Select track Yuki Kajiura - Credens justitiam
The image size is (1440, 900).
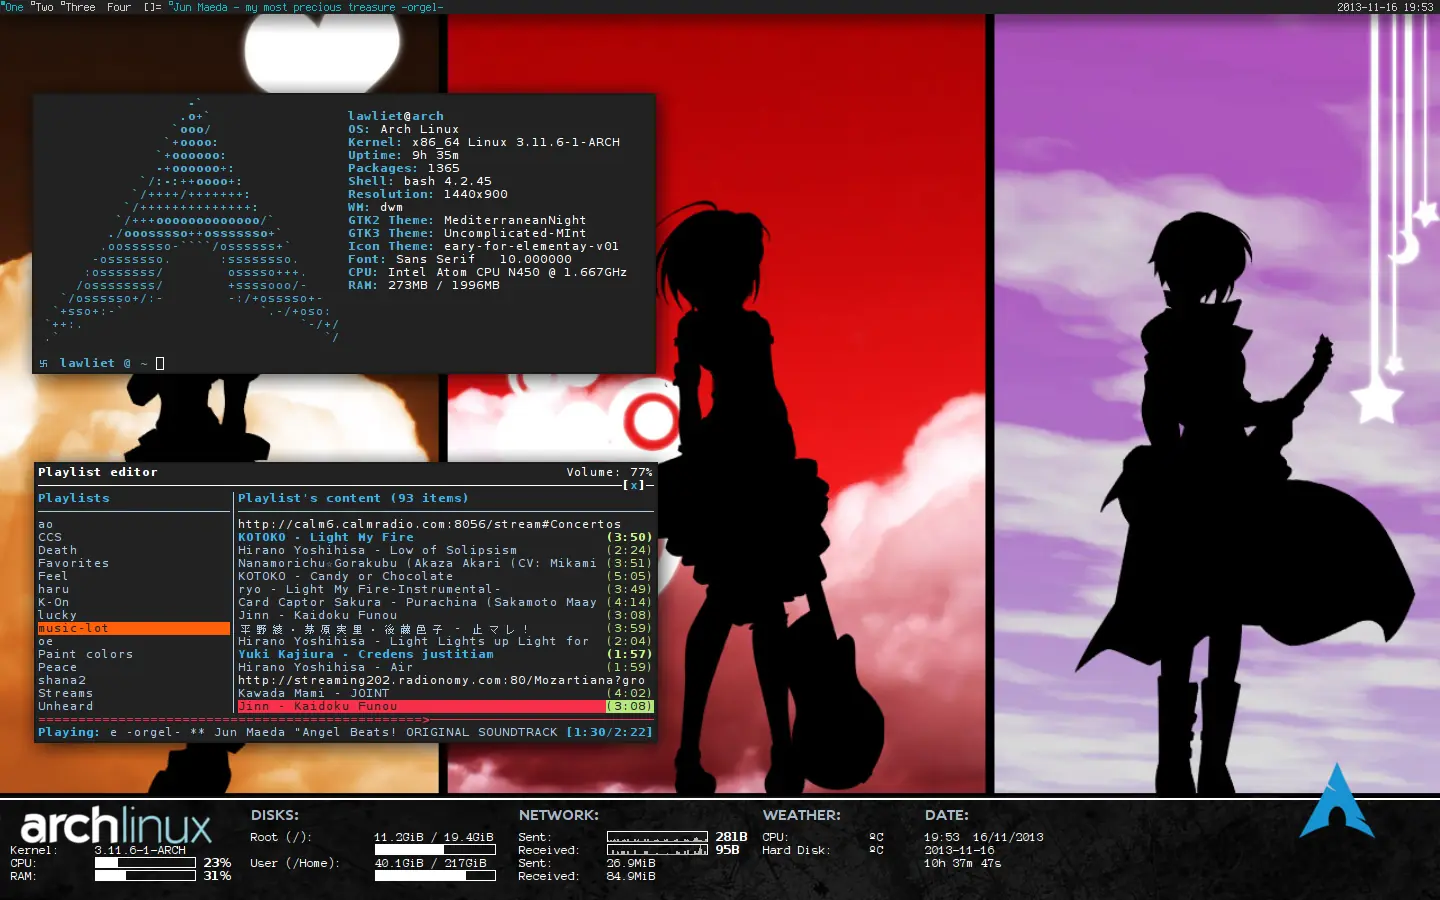tap(366, 654)
